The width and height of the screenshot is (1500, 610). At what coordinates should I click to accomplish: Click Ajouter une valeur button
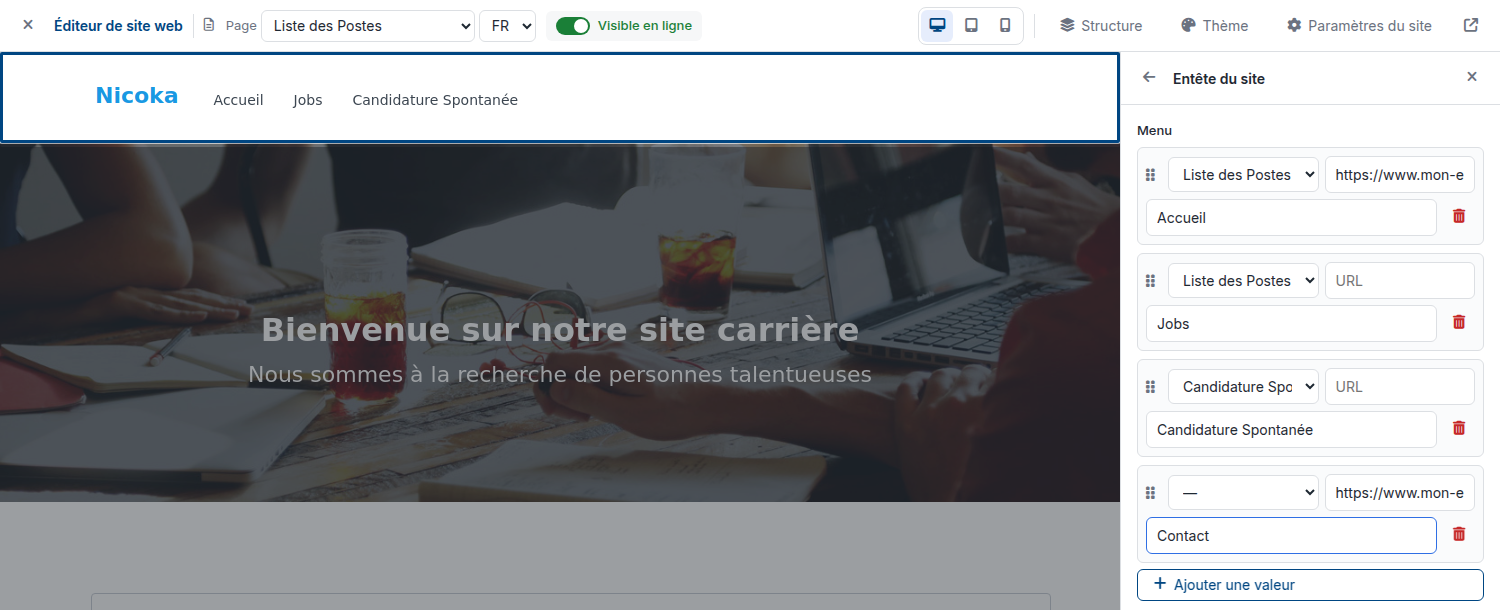(1310, 585)
